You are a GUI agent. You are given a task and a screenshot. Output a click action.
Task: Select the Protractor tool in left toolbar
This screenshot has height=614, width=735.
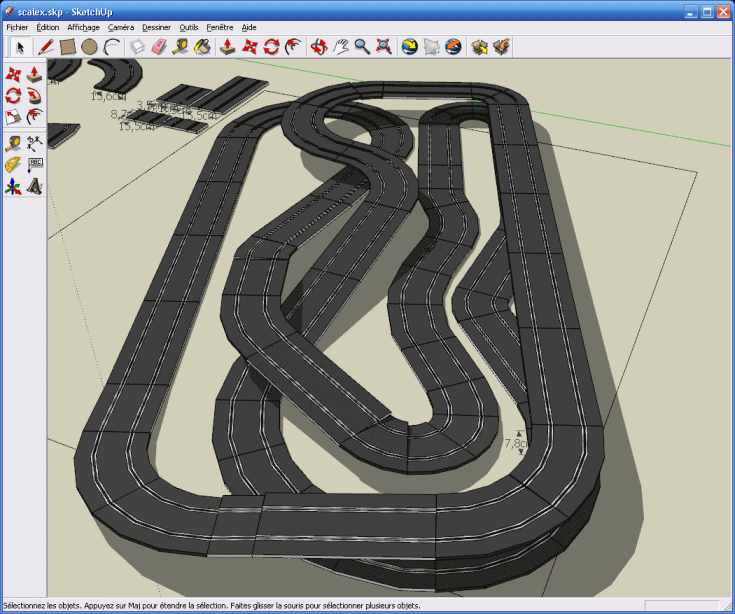pyautogui.click(x=13, y=164)
